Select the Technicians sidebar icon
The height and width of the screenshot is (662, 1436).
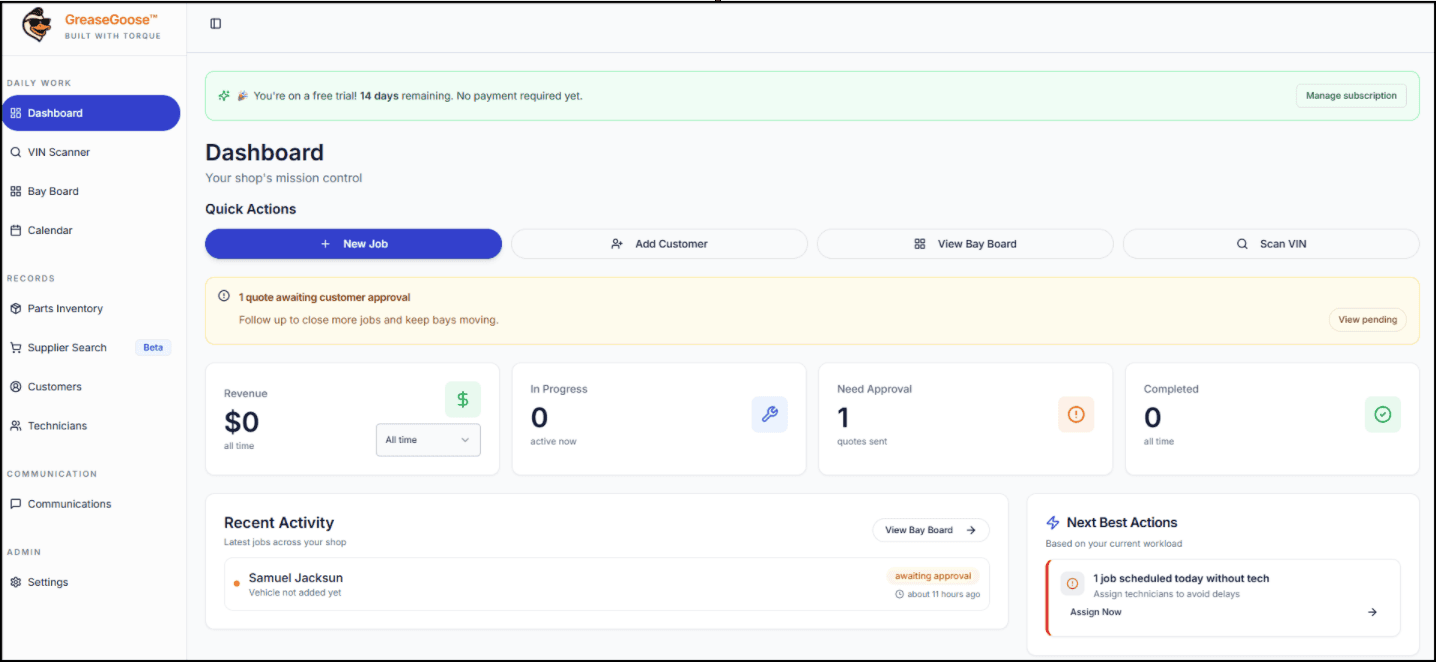(14, 425)
